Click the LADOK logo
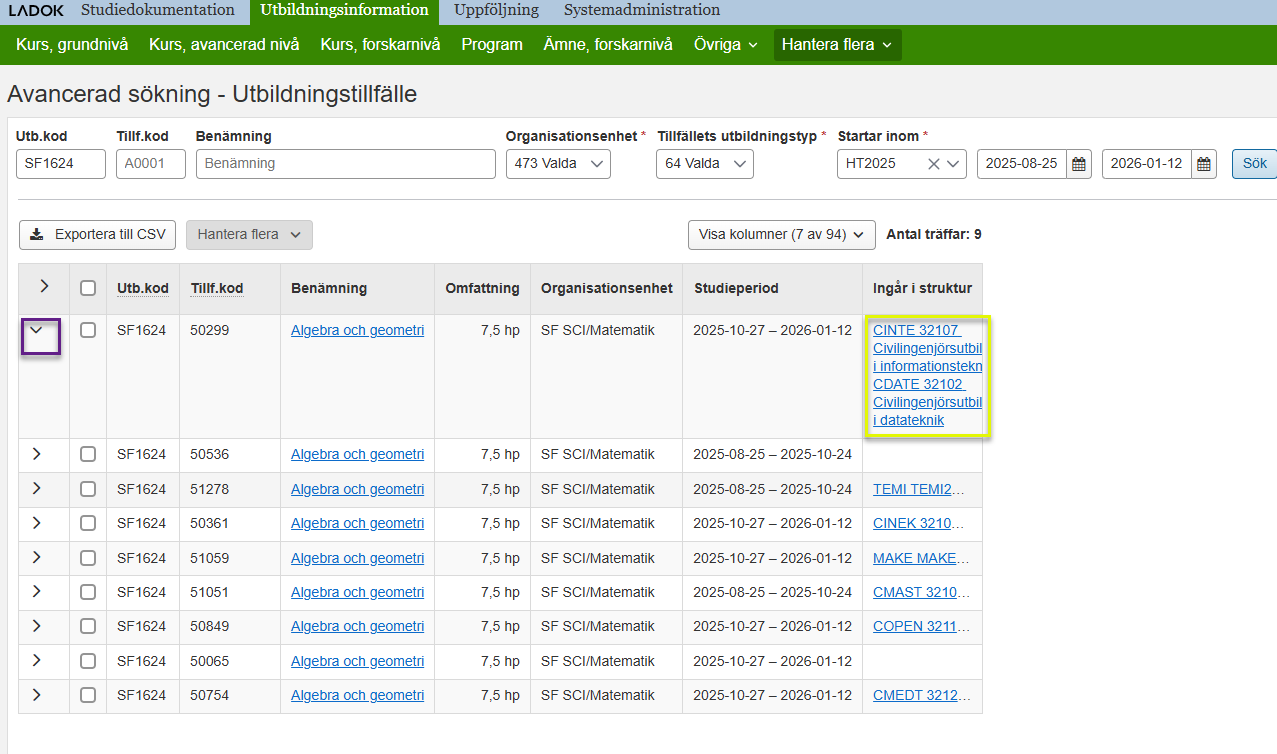1277x754 pixels. [x=36, y=11]
